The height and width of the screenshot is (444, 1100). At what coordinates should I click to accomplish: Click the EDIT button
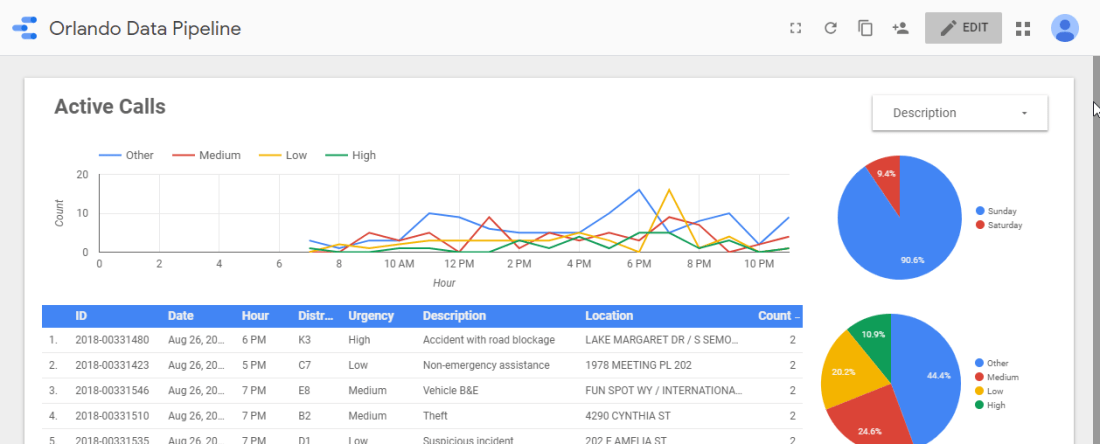[963, 28]
